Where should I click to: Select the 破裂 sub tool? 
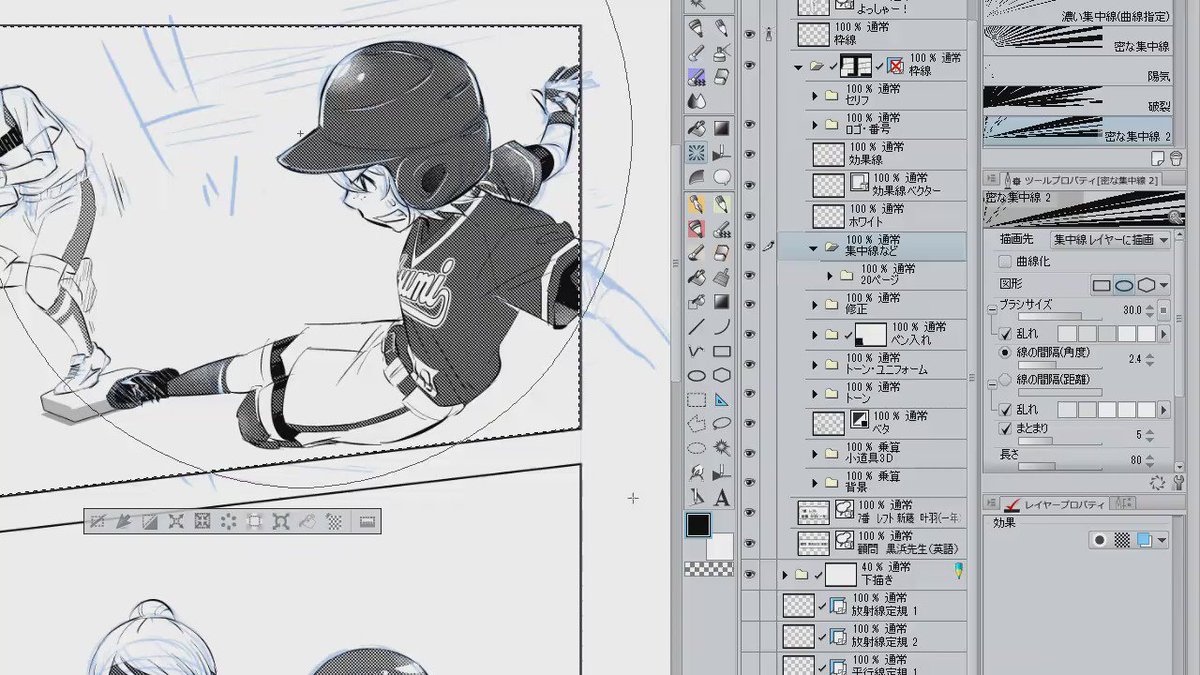(1079, 101)
